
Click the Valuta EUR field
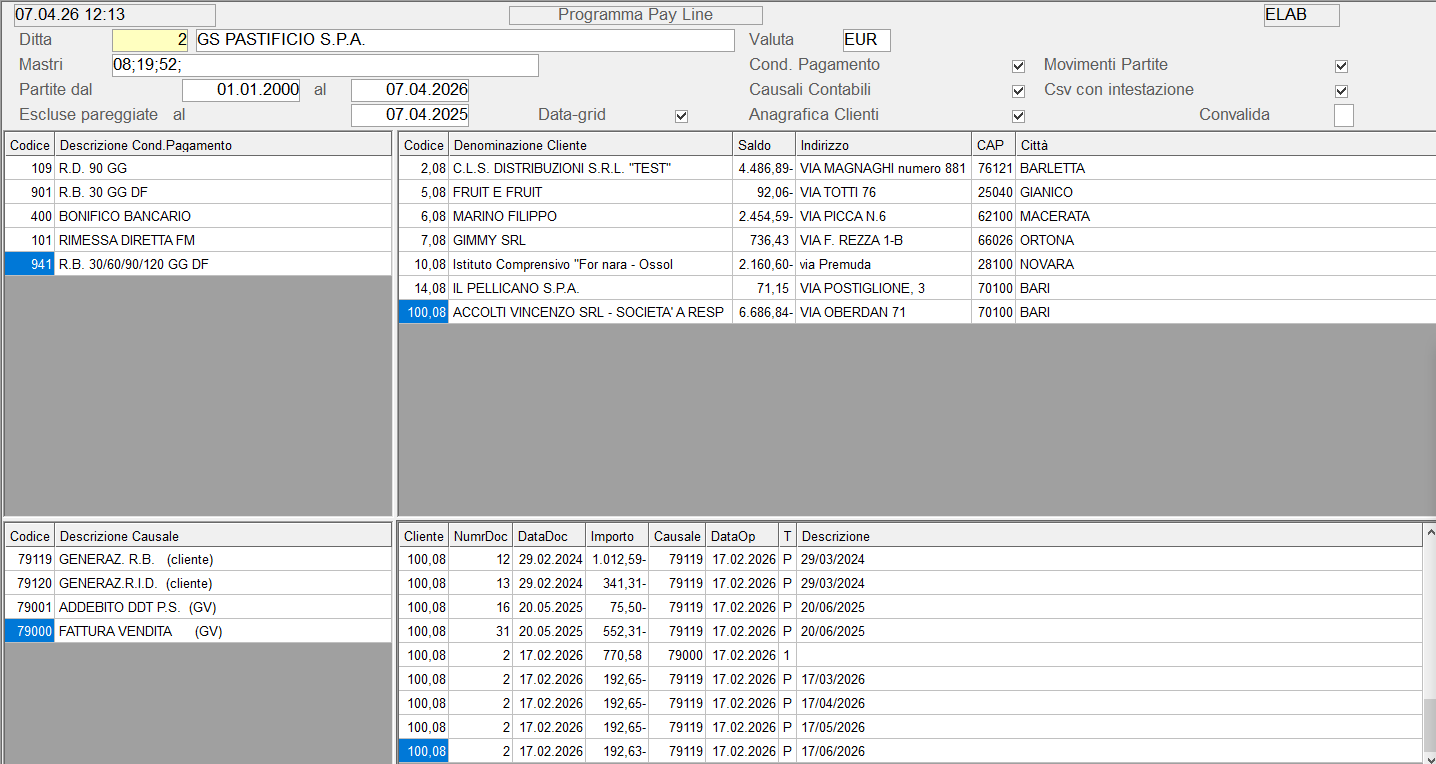(866, 40)
